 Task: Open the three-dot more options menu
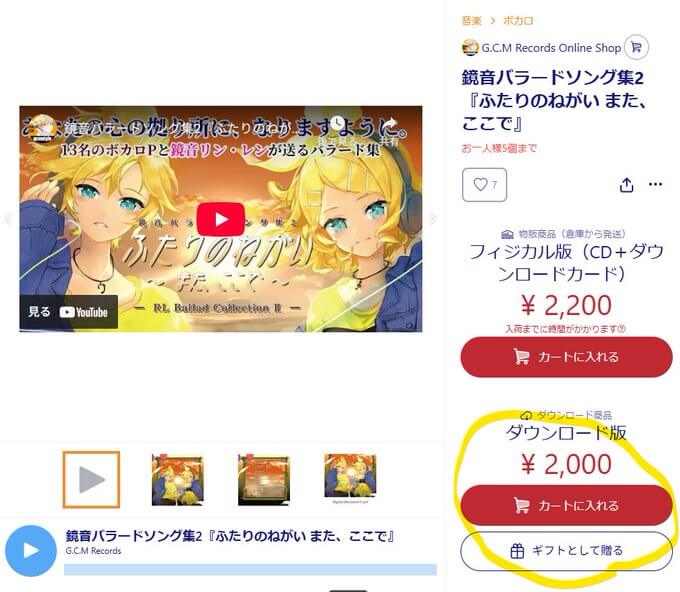pyautogui.click(x=655, y=184)
